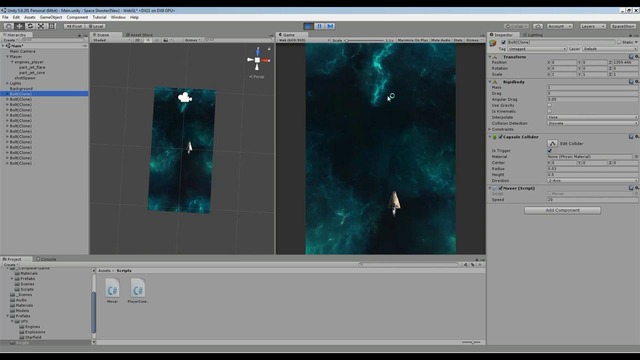Toggle the Static checkbox

click(619, 42)
